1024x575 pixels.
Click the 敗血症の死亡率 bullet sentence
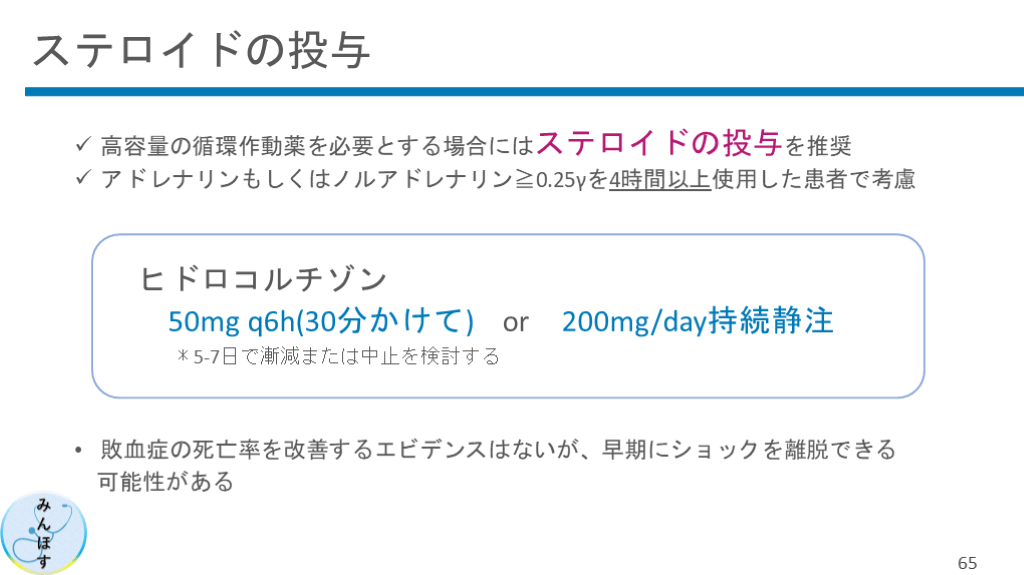[x=498, y=450]
